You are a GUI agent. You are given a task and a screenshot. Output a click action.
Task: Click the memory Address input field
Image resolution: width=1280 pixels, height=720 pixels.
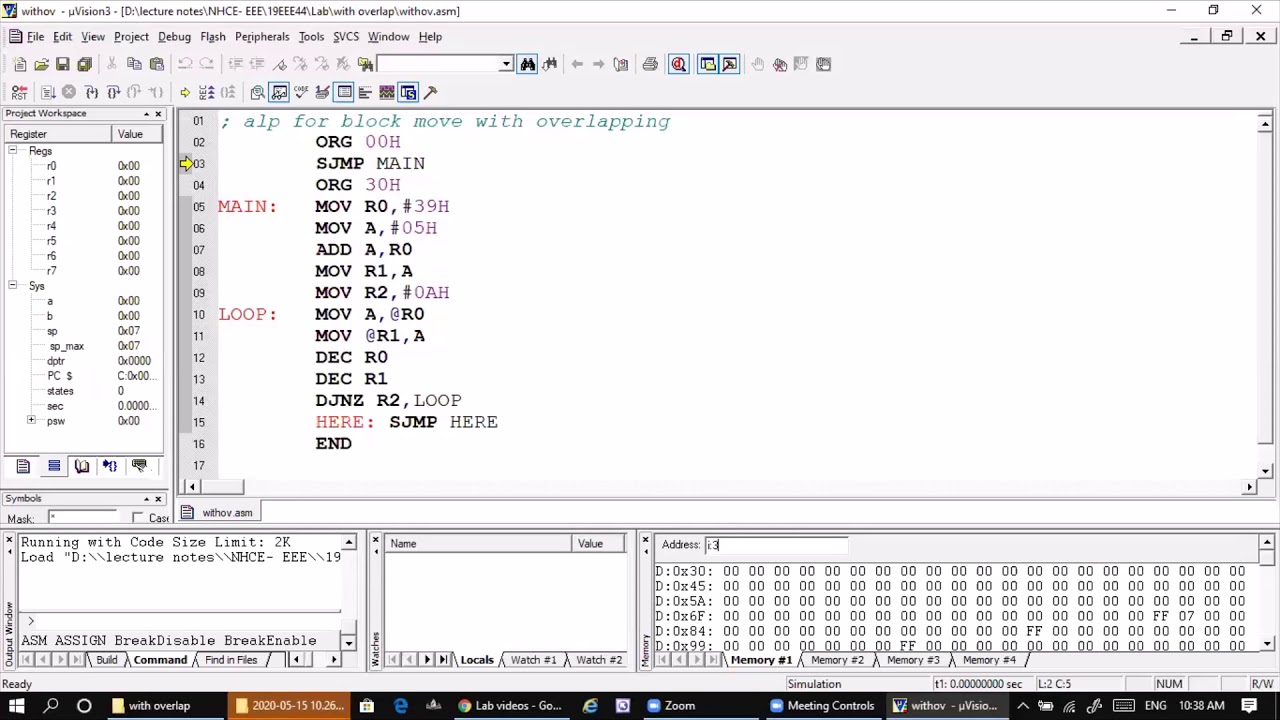pos(776,545)
